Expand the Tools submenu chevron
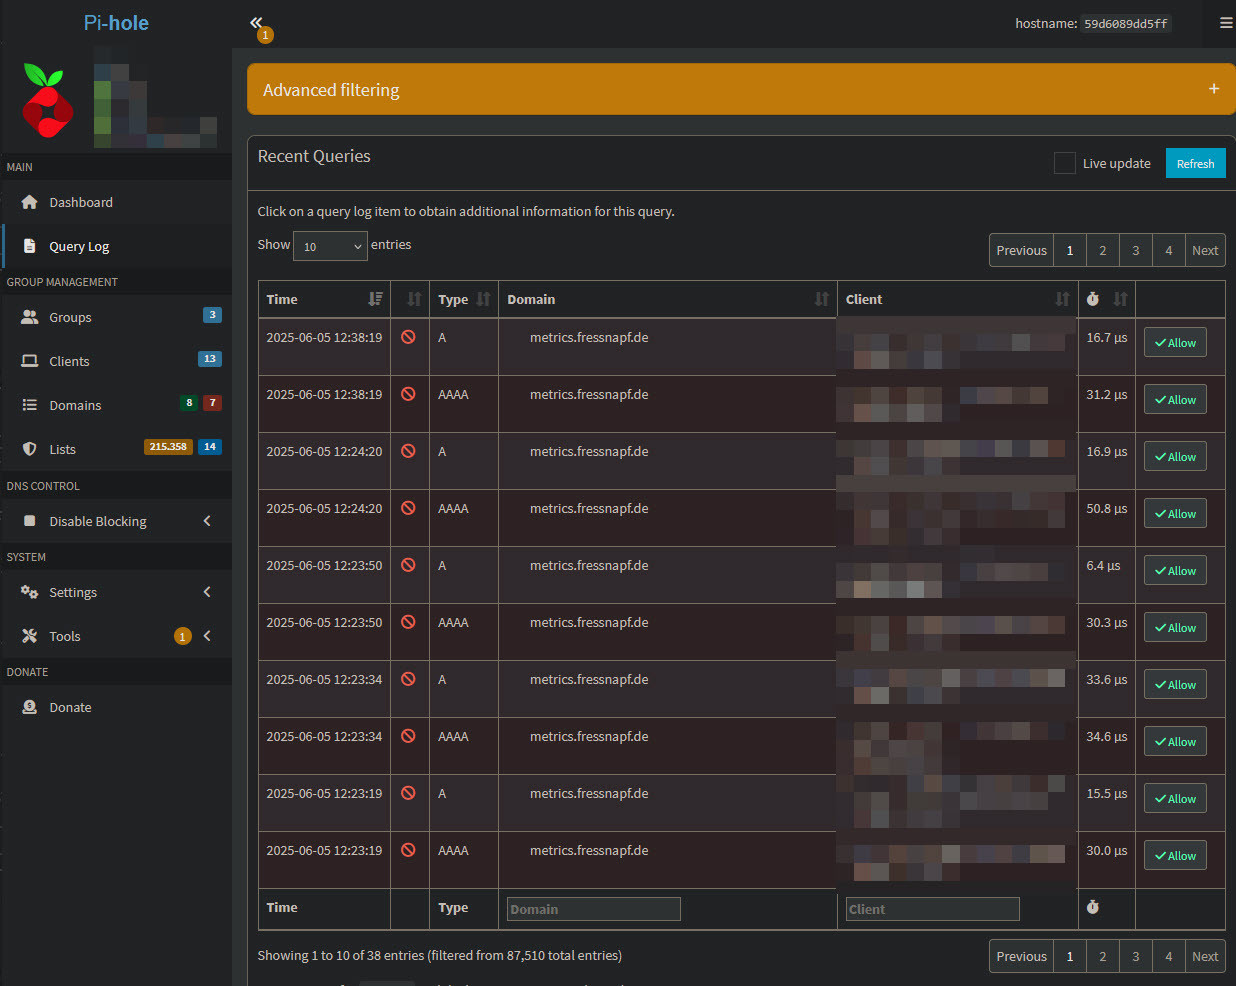Viewport: 1236px width, 986px height. pos(207,636)
